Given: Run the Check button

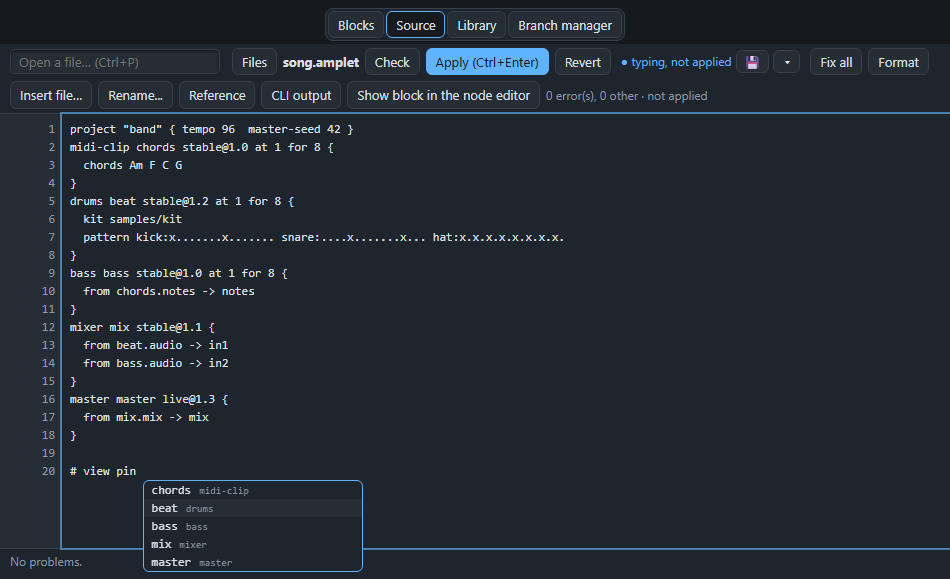Looking at the screenshot, I should pyautogui.click(x=392, y=62).
